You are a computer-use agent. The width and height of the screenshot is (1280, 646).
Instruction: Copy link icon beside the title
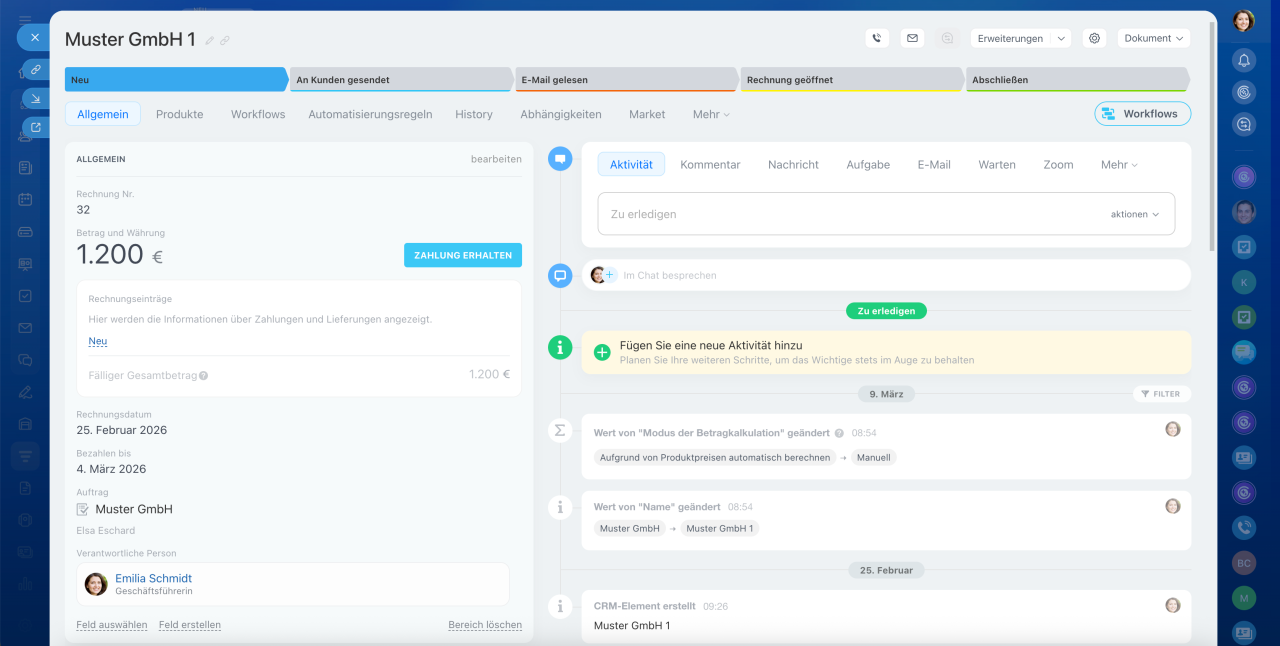tap(225, 41)
